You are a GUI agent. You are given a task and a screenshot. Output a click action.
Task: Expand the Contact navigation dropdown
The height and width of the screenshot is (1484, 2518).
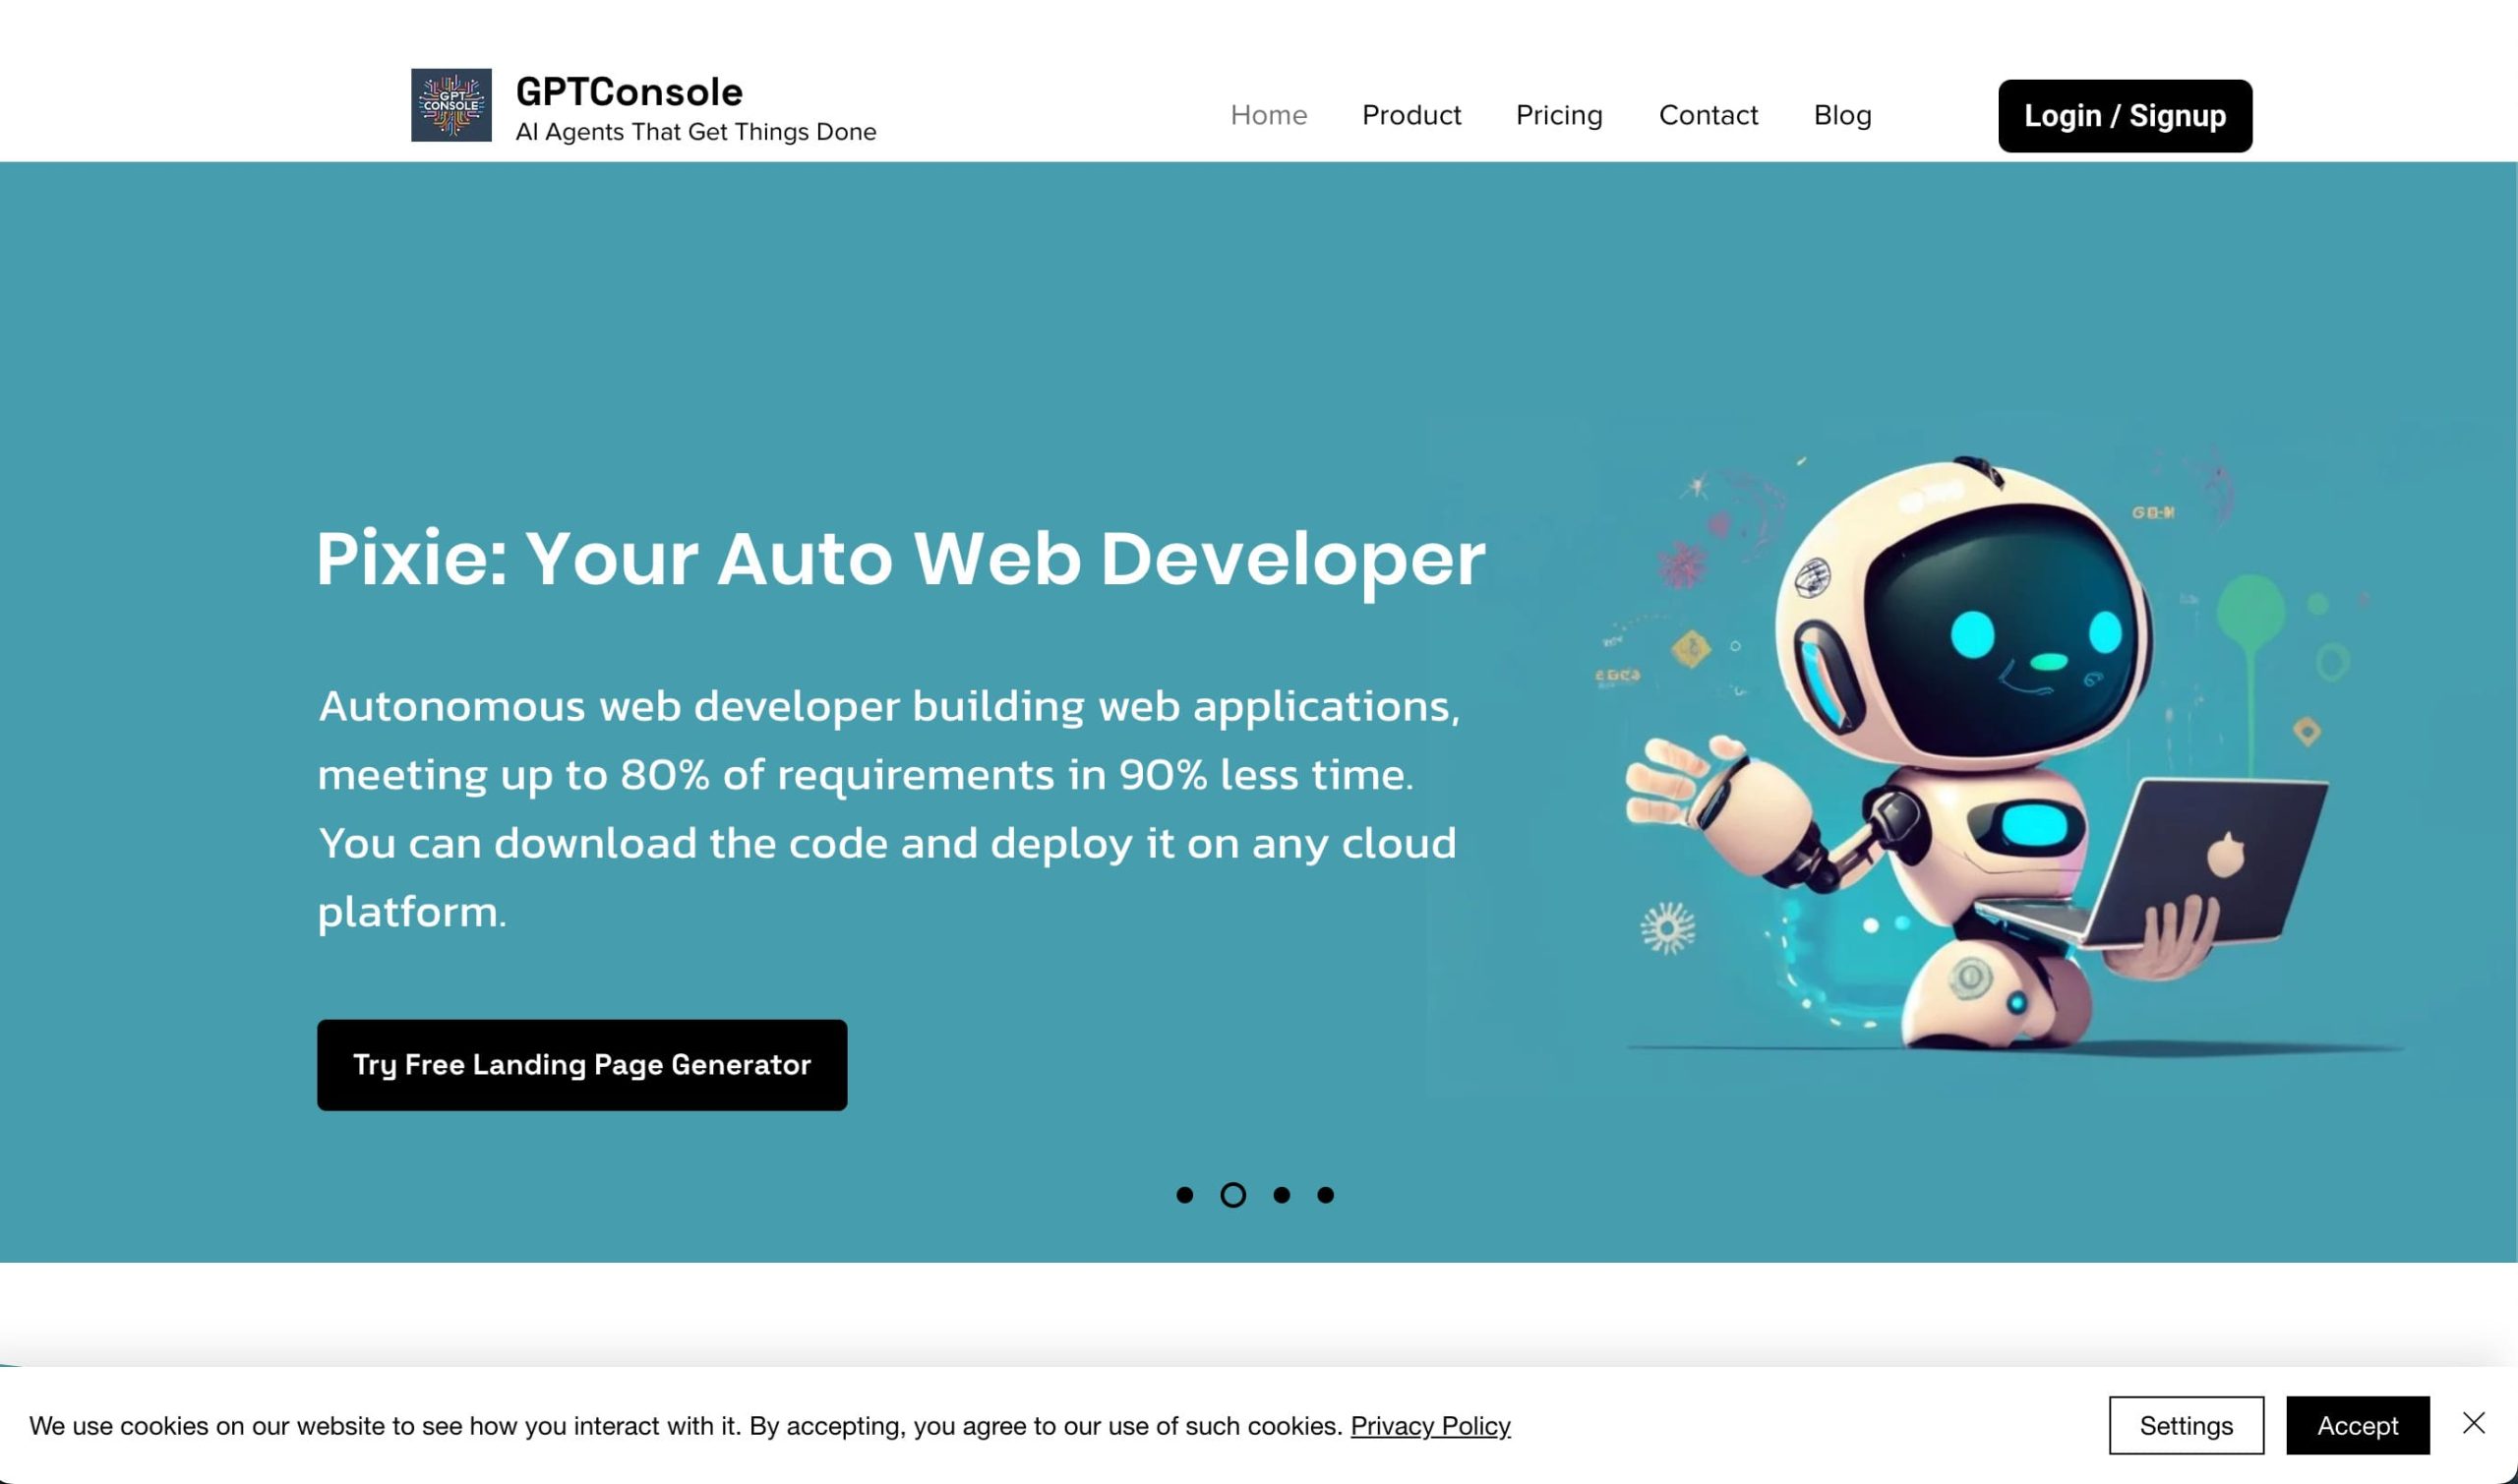pyautogui.click(x=1707, y=113)
